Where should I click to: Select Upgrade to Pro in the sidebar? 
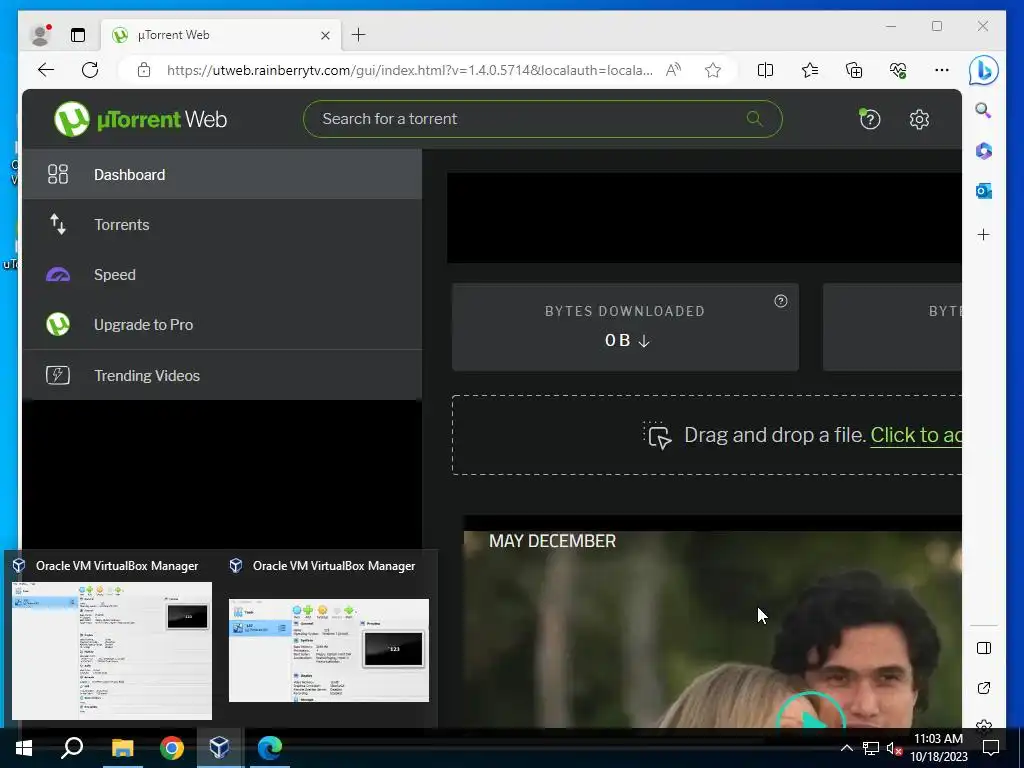tap(222, 325)
